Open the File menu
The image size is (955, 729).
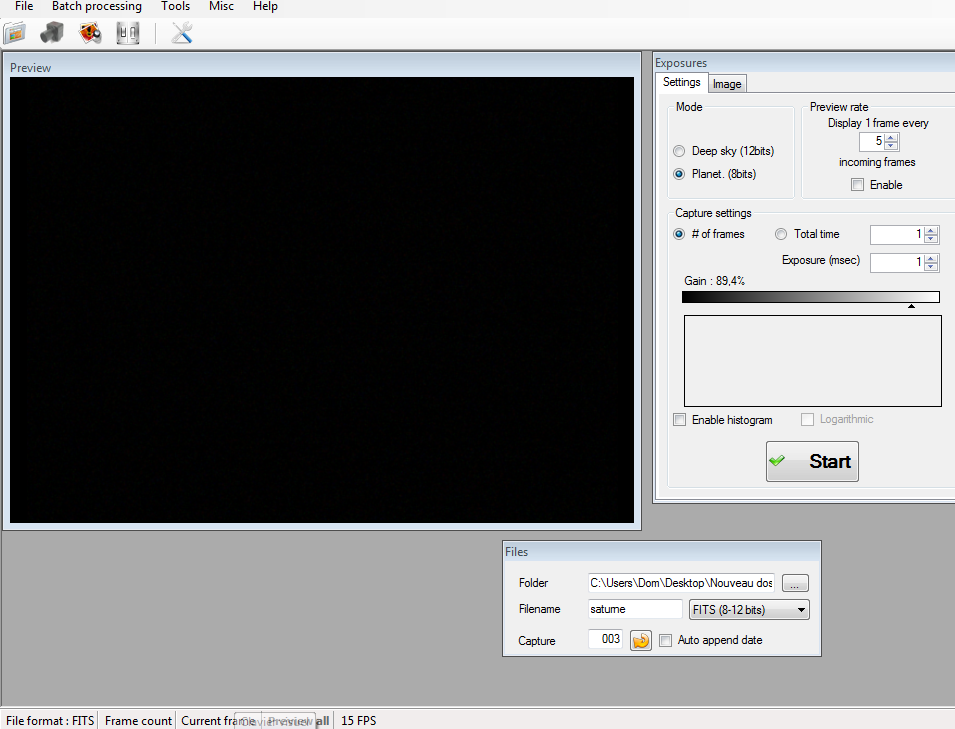pyautogui.click(x=24, y=7)
